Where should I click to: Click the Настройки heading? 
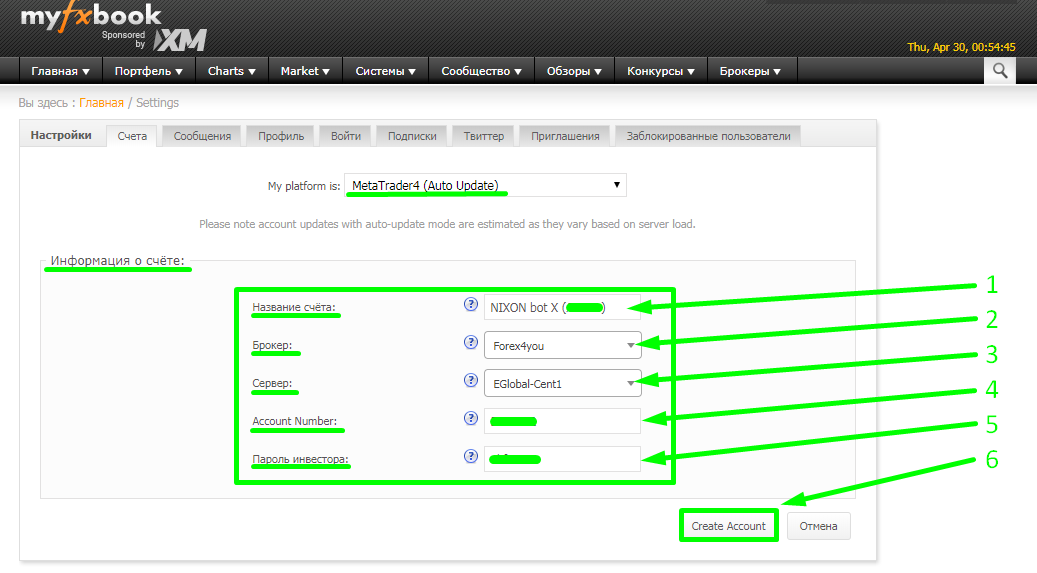click(x=61, y=135)
